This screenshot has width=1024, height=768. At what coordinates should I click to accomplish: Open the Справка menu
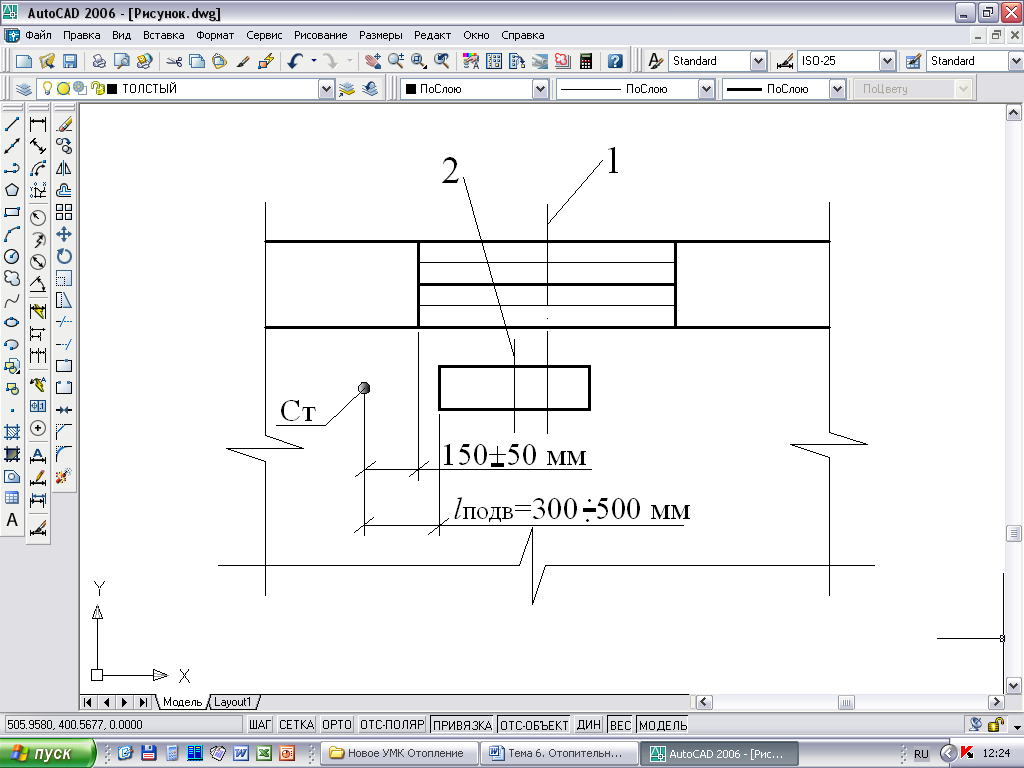pos(522,35)
